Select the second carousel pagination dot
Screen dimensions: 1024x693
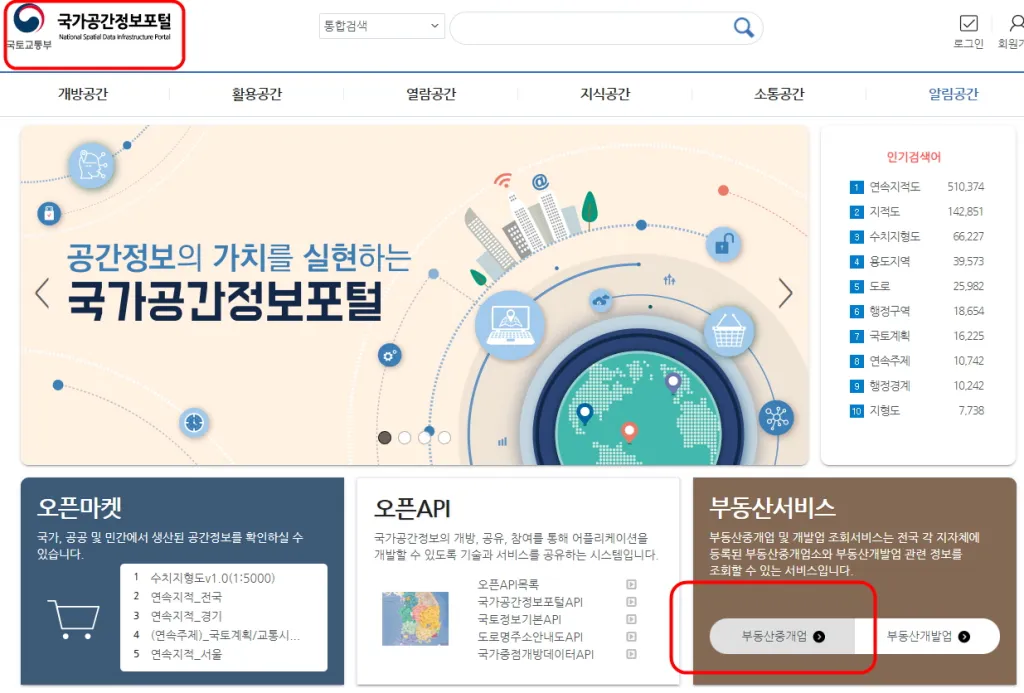coord(404,437)
